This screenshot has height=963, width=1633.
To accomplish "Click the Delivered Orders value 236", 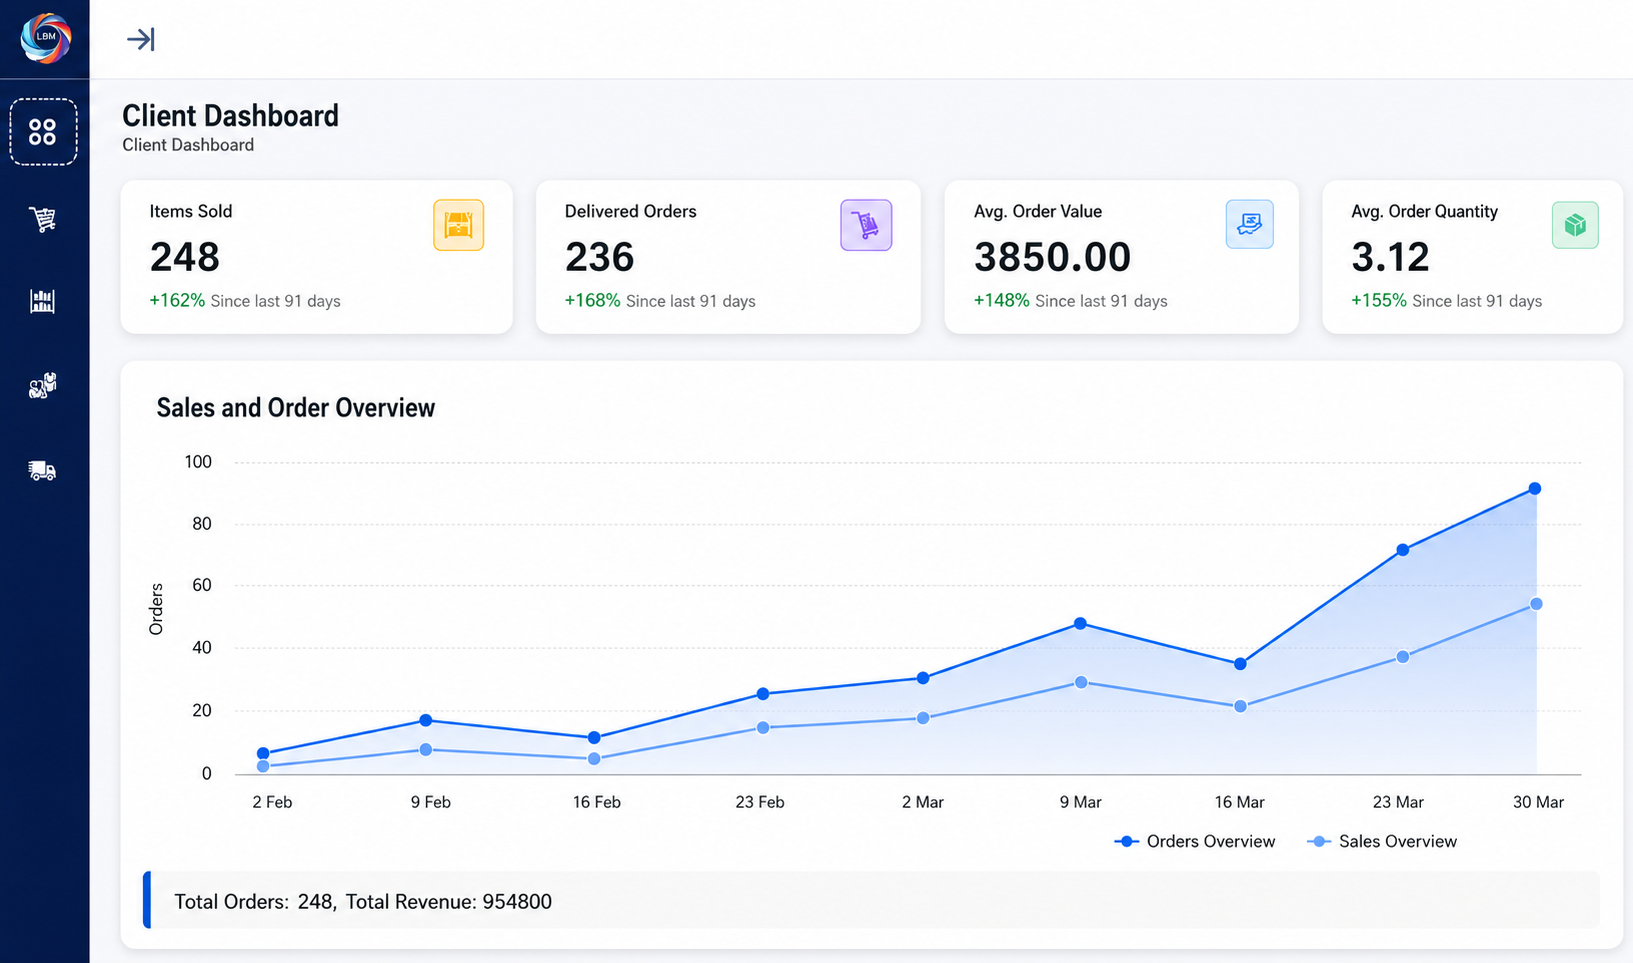I will coord(599,257).
